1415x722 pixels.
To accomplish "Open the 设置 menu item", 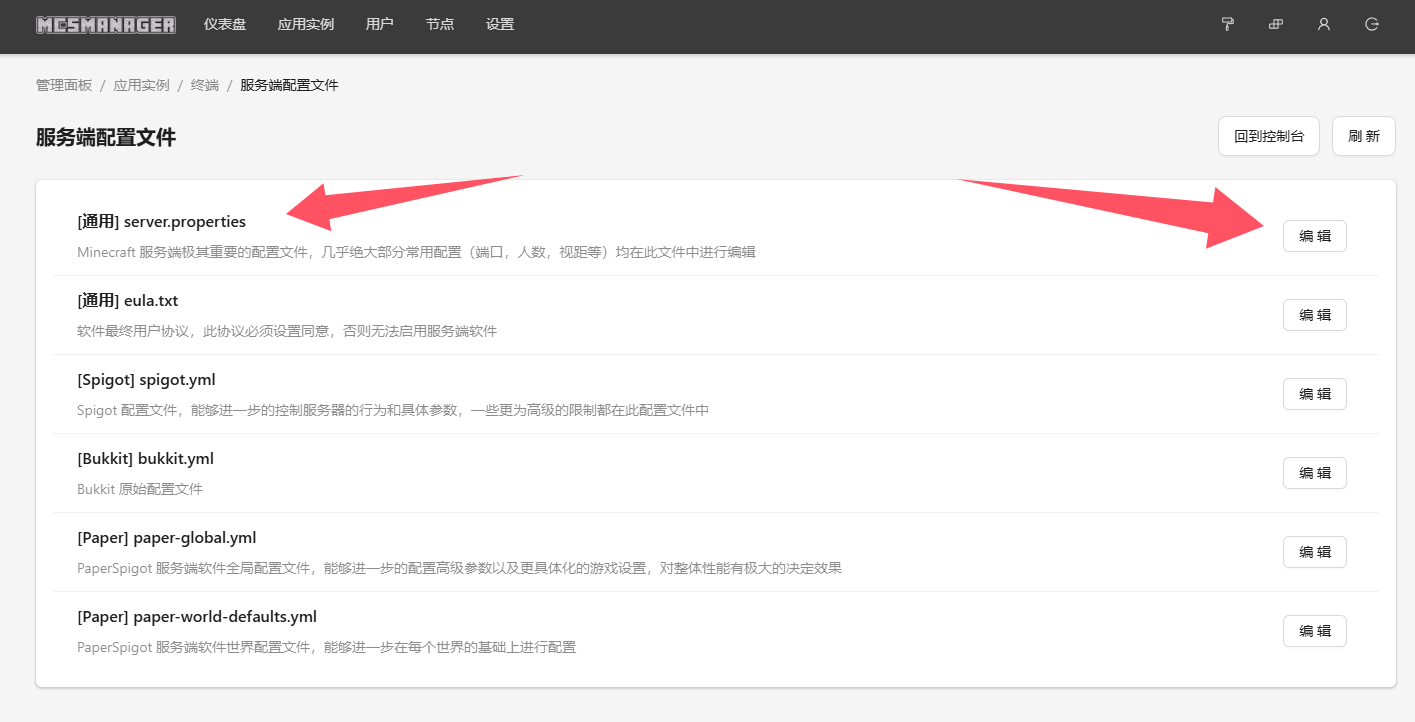I will pos(499,24).
